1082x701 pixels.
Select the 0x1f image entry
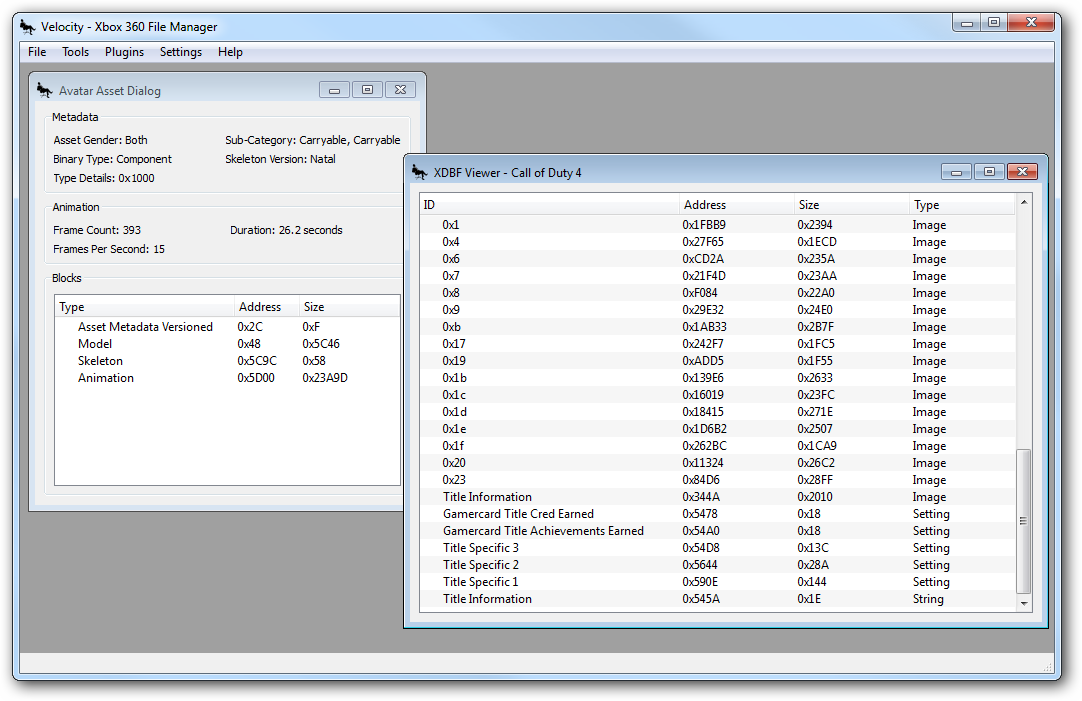718,446
